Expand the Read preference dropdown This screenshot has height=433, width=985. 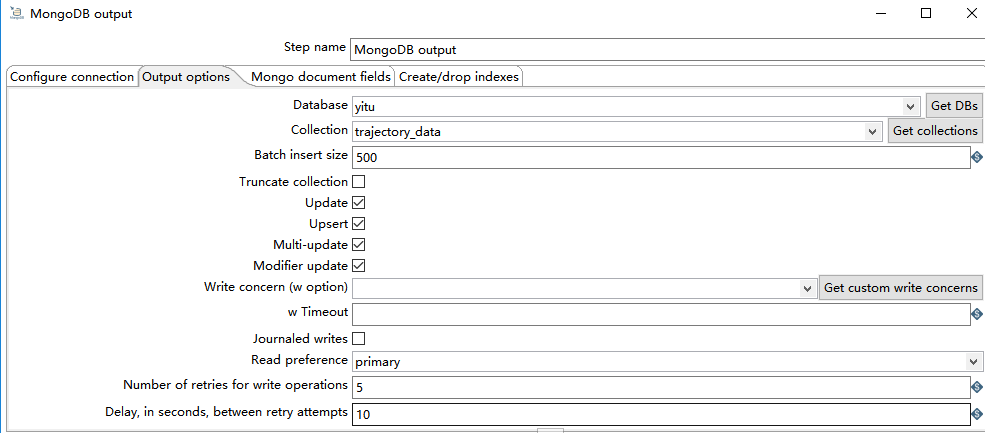coord(974,362)
